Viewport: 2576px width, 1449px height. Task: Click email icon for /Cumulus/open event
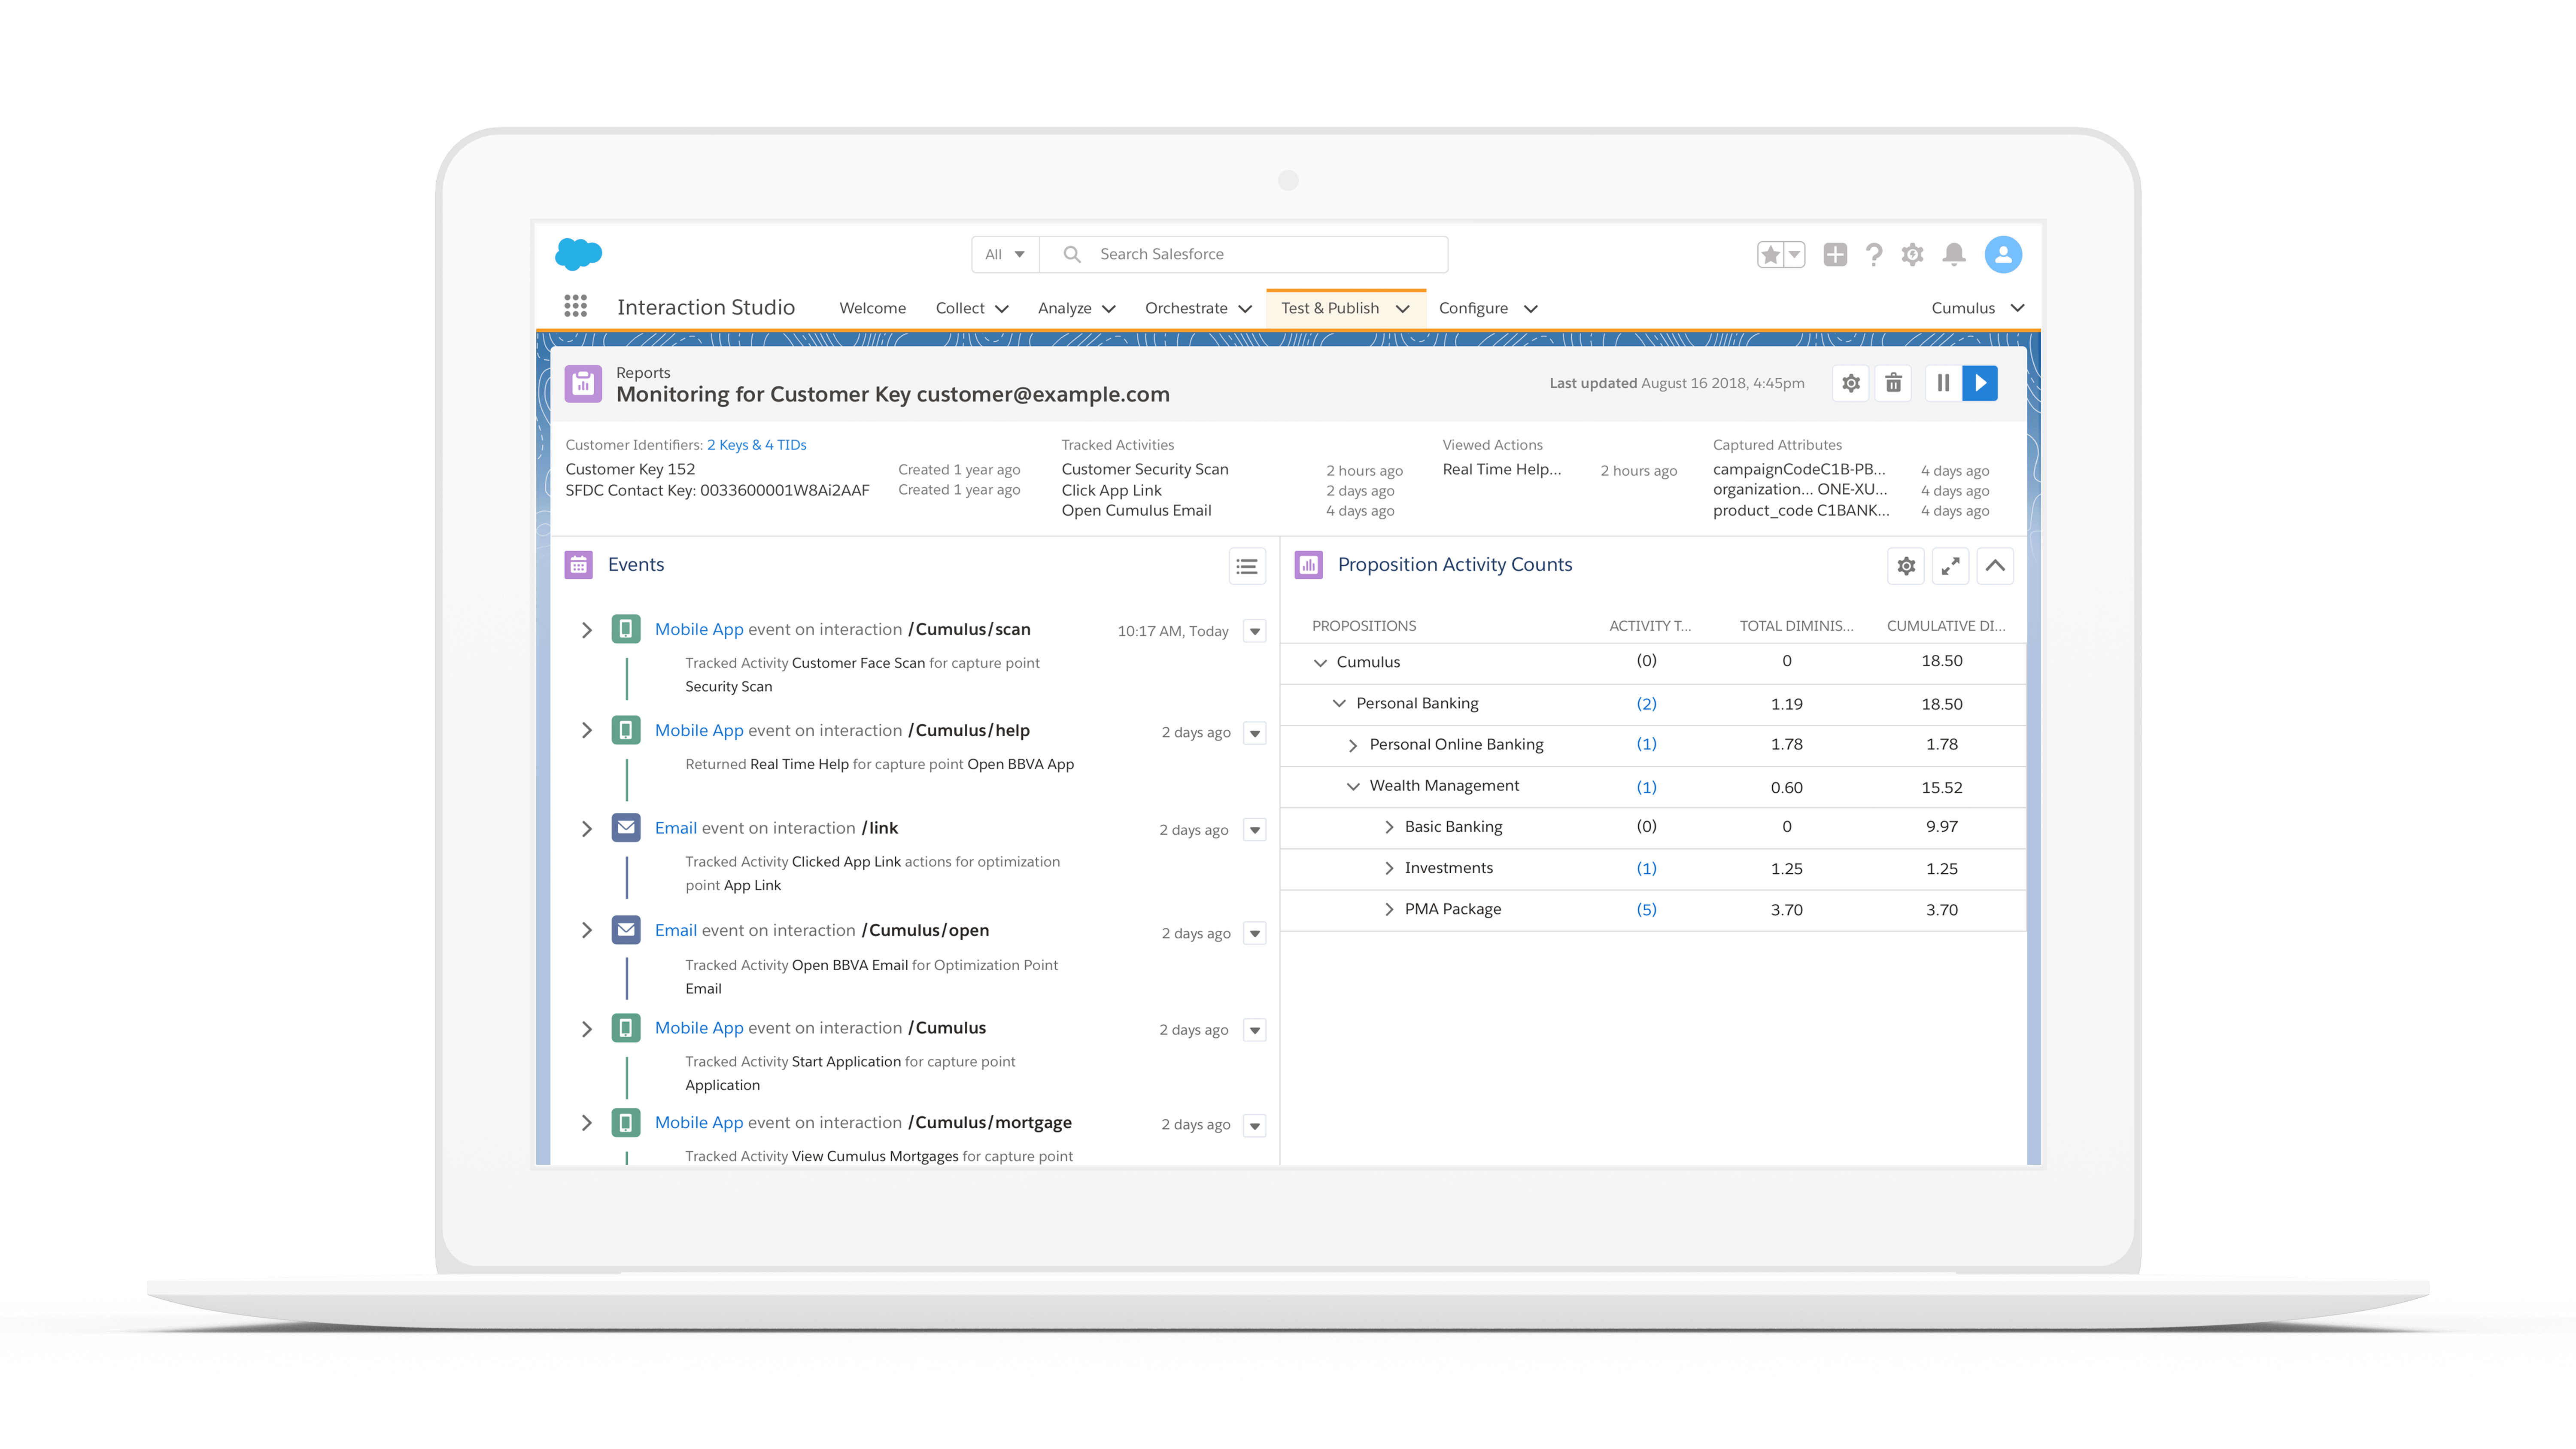pos(626,930)
